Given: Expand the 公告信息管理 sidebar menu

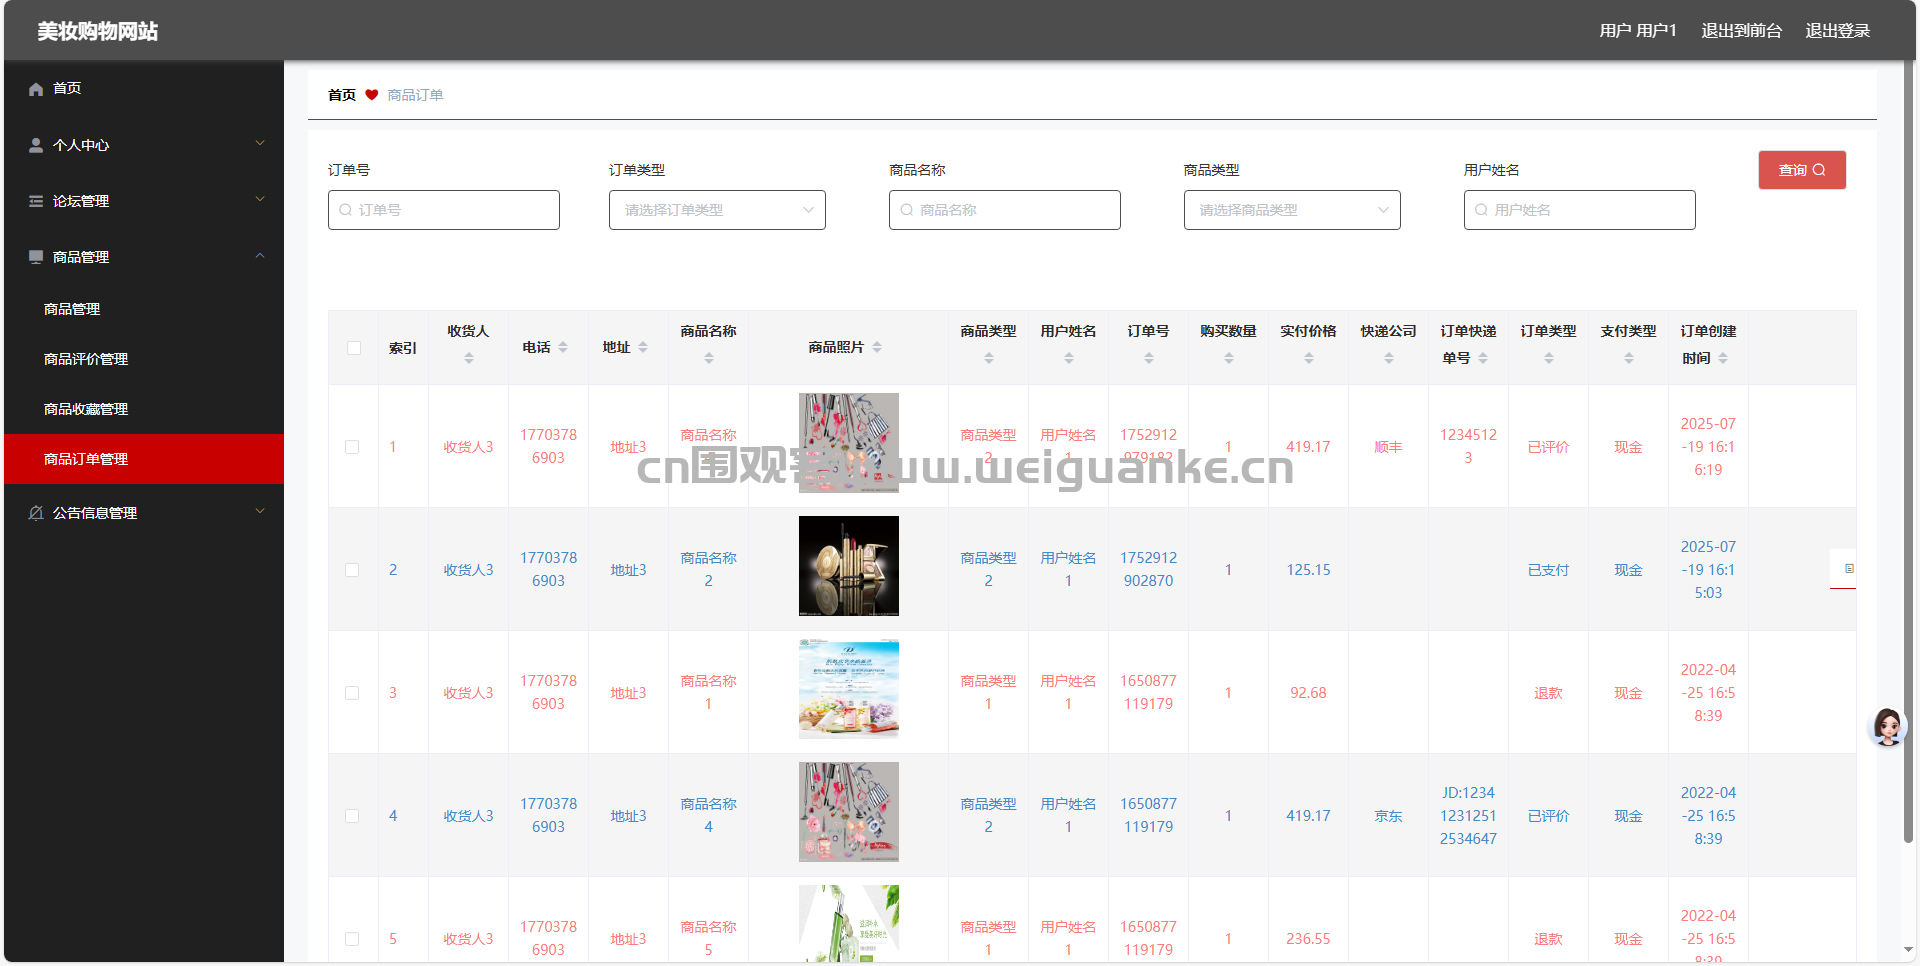Looking at the screenshot, I should (x=144, y=513).
